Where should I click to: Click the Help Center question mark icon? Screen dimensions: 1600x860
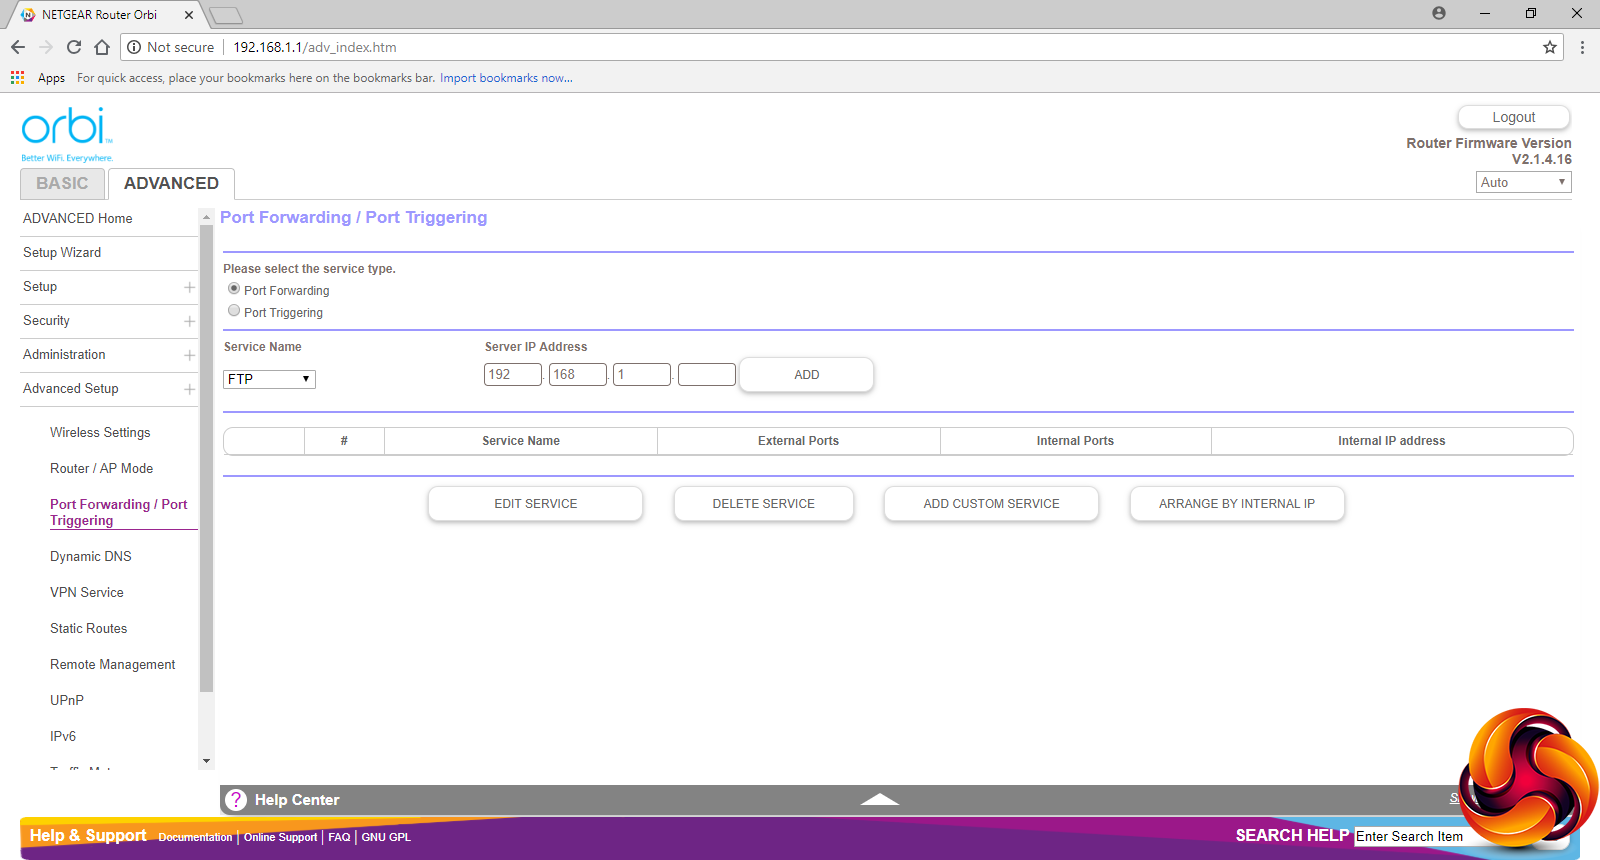[x=236, y=800]
